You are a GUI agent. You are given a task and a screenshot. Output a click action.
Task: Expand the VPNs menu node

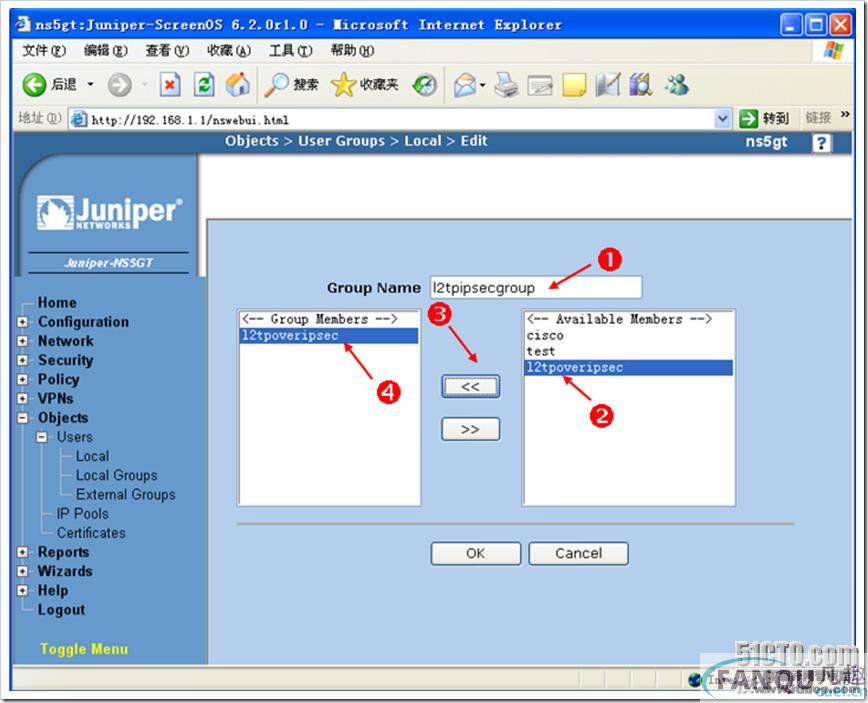coord(22,399)
